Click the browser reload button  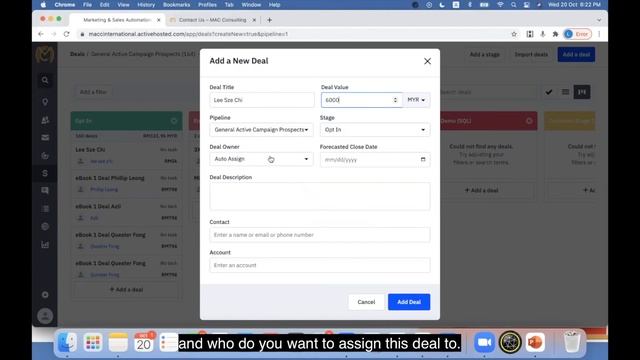[67, 34]
